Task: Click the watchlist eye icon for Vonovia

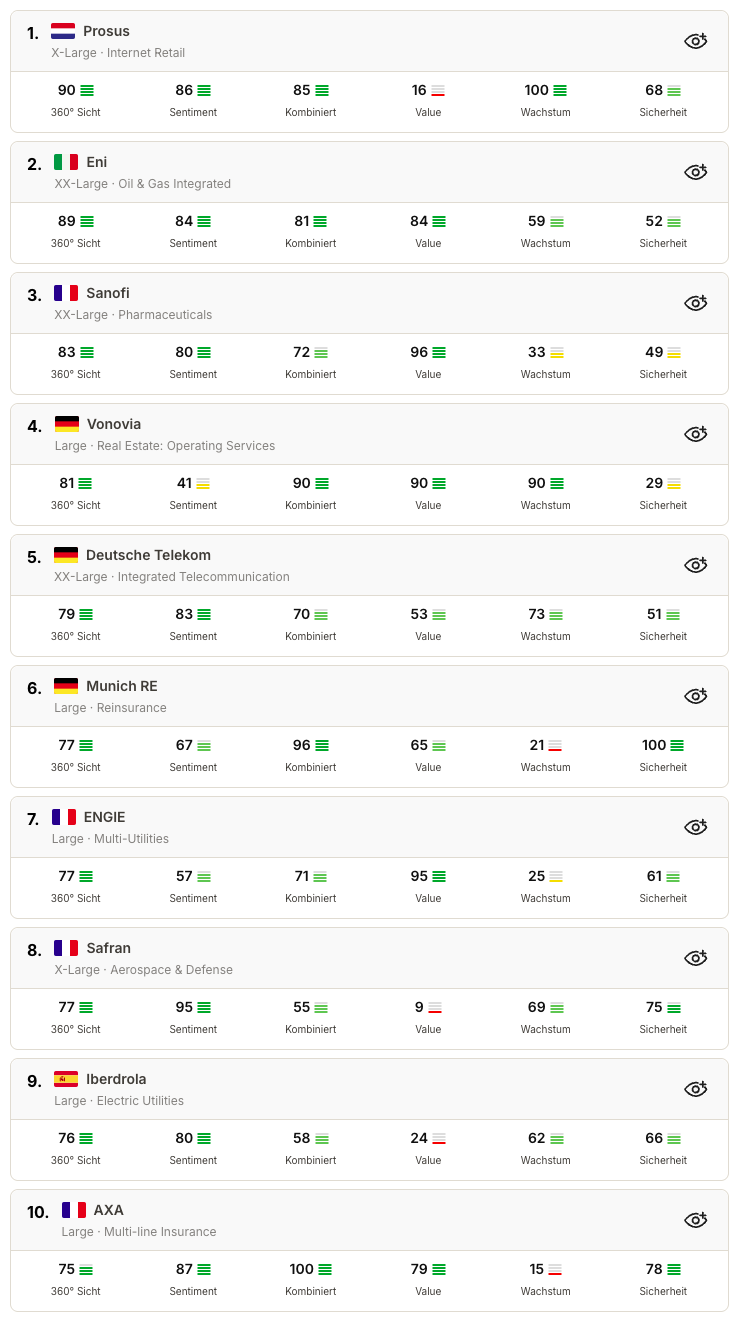Action: (695, 434)
